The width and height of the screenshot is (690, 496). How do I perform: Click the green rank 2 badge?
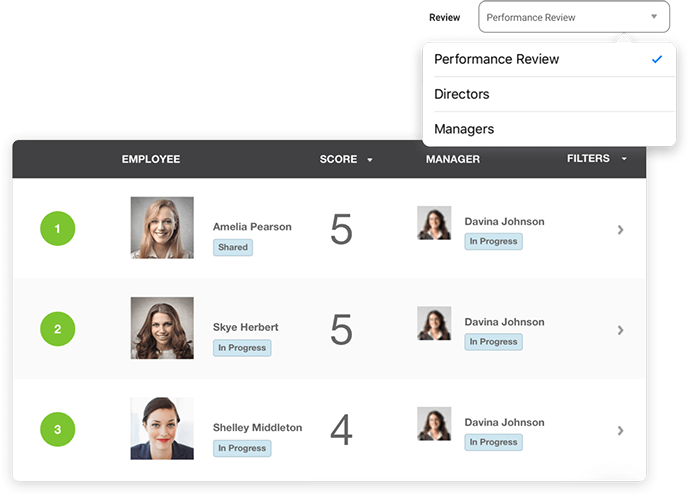tap(58, 329)
